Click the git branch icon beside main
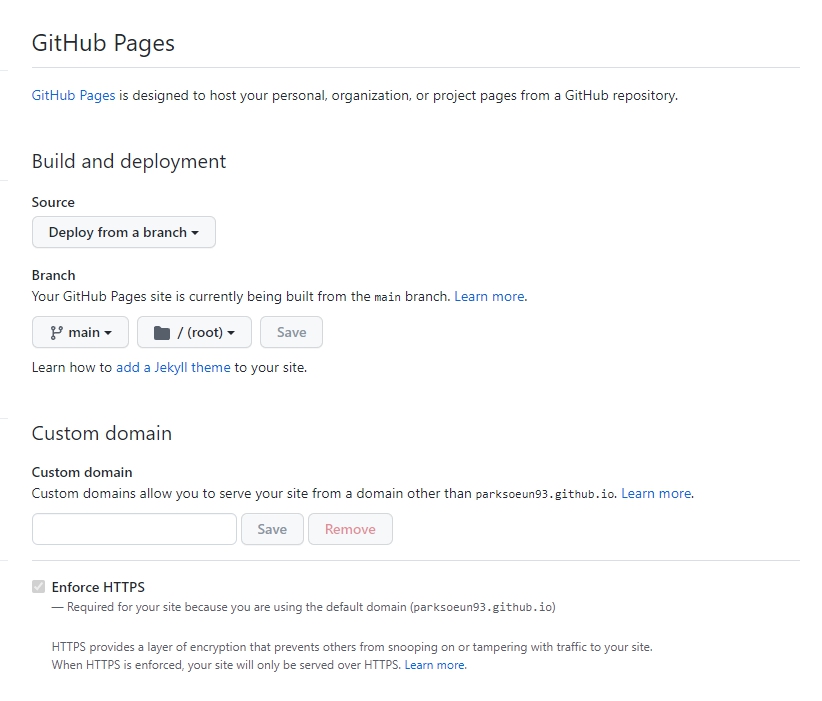822x701 pixels. click(57, 333)
